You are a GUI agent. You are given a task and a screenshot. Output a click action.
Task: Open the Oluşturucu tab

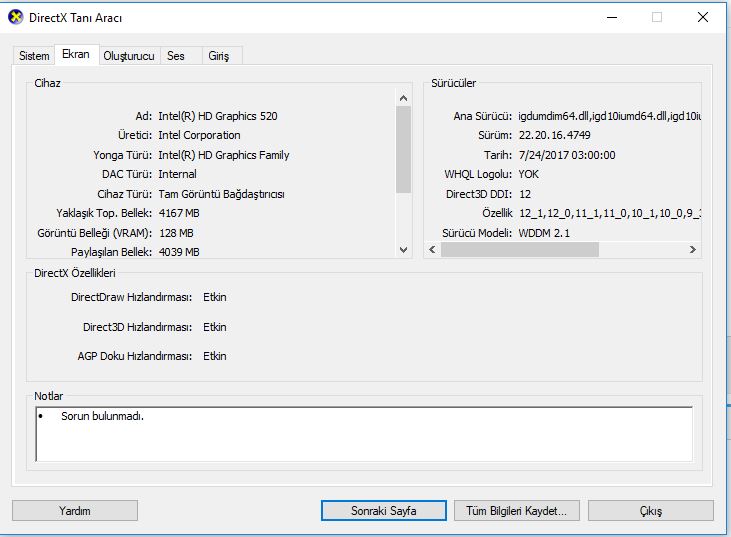coord(129,56)
